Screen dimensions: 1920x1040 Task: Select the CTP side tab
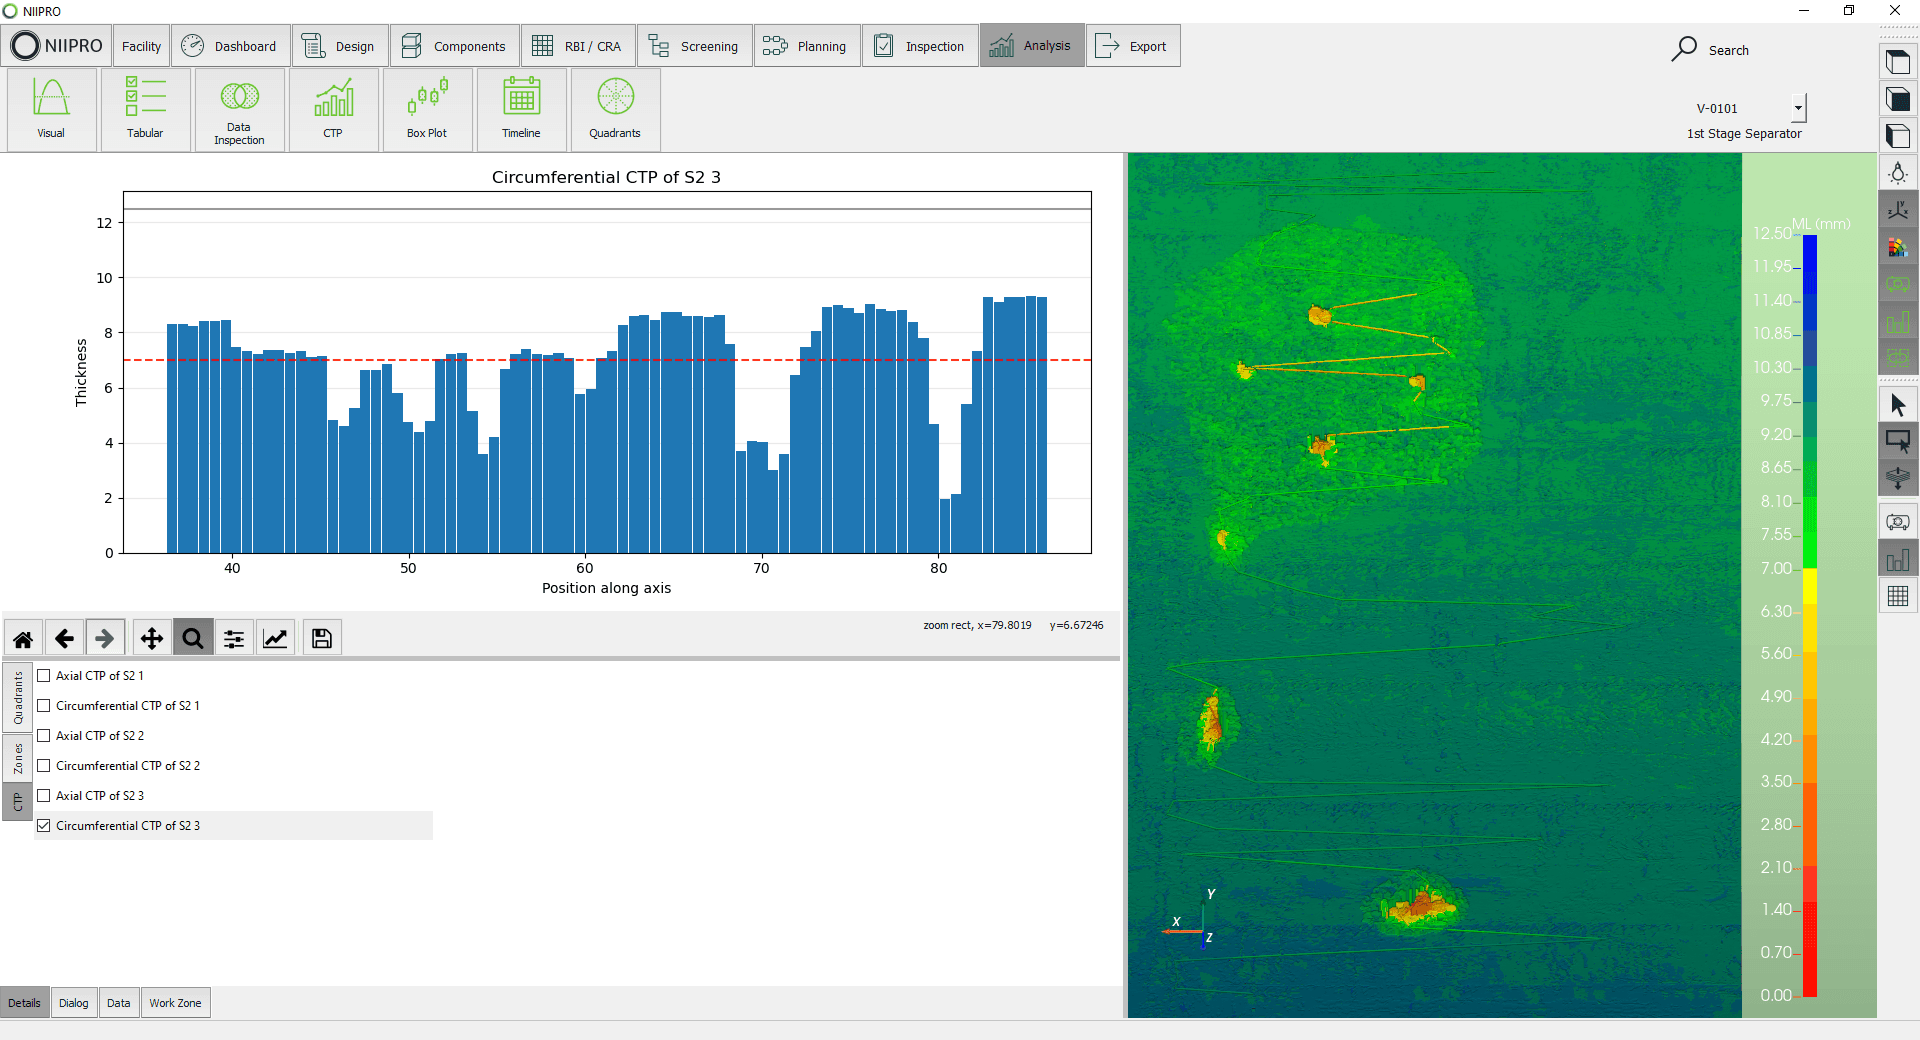point(18,802)
